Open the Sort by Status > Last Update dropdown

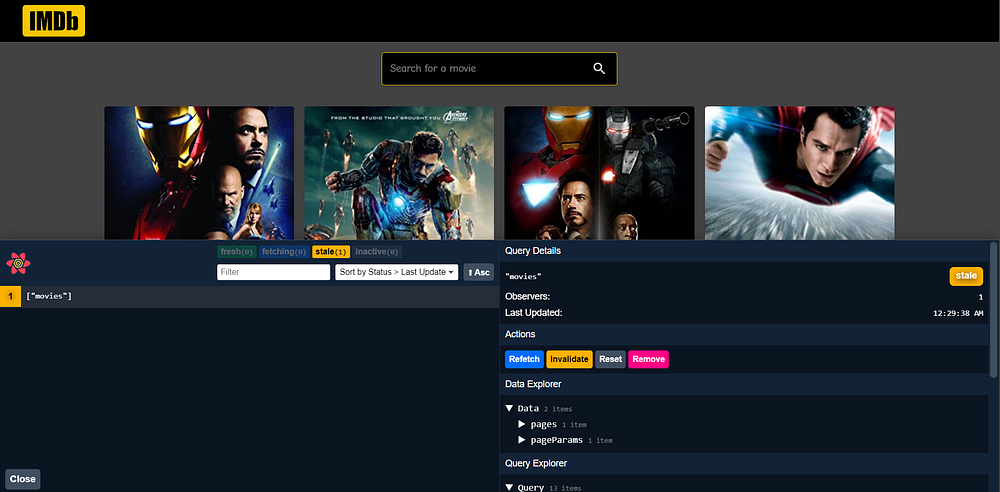pos(397,272)
